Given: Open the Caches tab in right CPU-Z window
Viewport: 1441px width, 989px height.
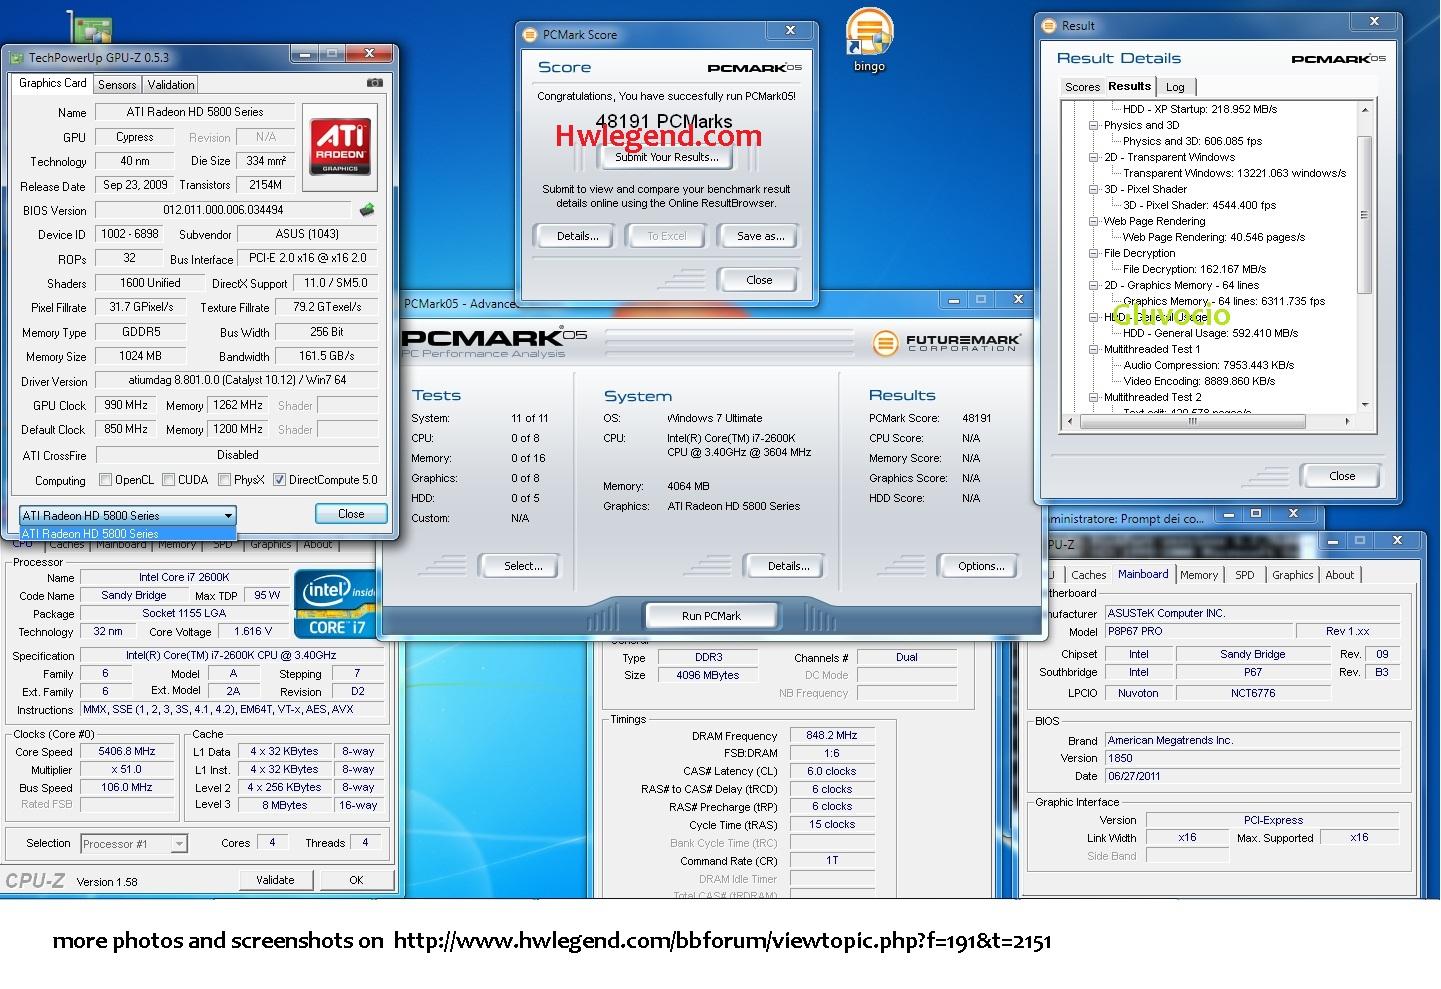Looking at the screenshot, I should coord(1088,575).
